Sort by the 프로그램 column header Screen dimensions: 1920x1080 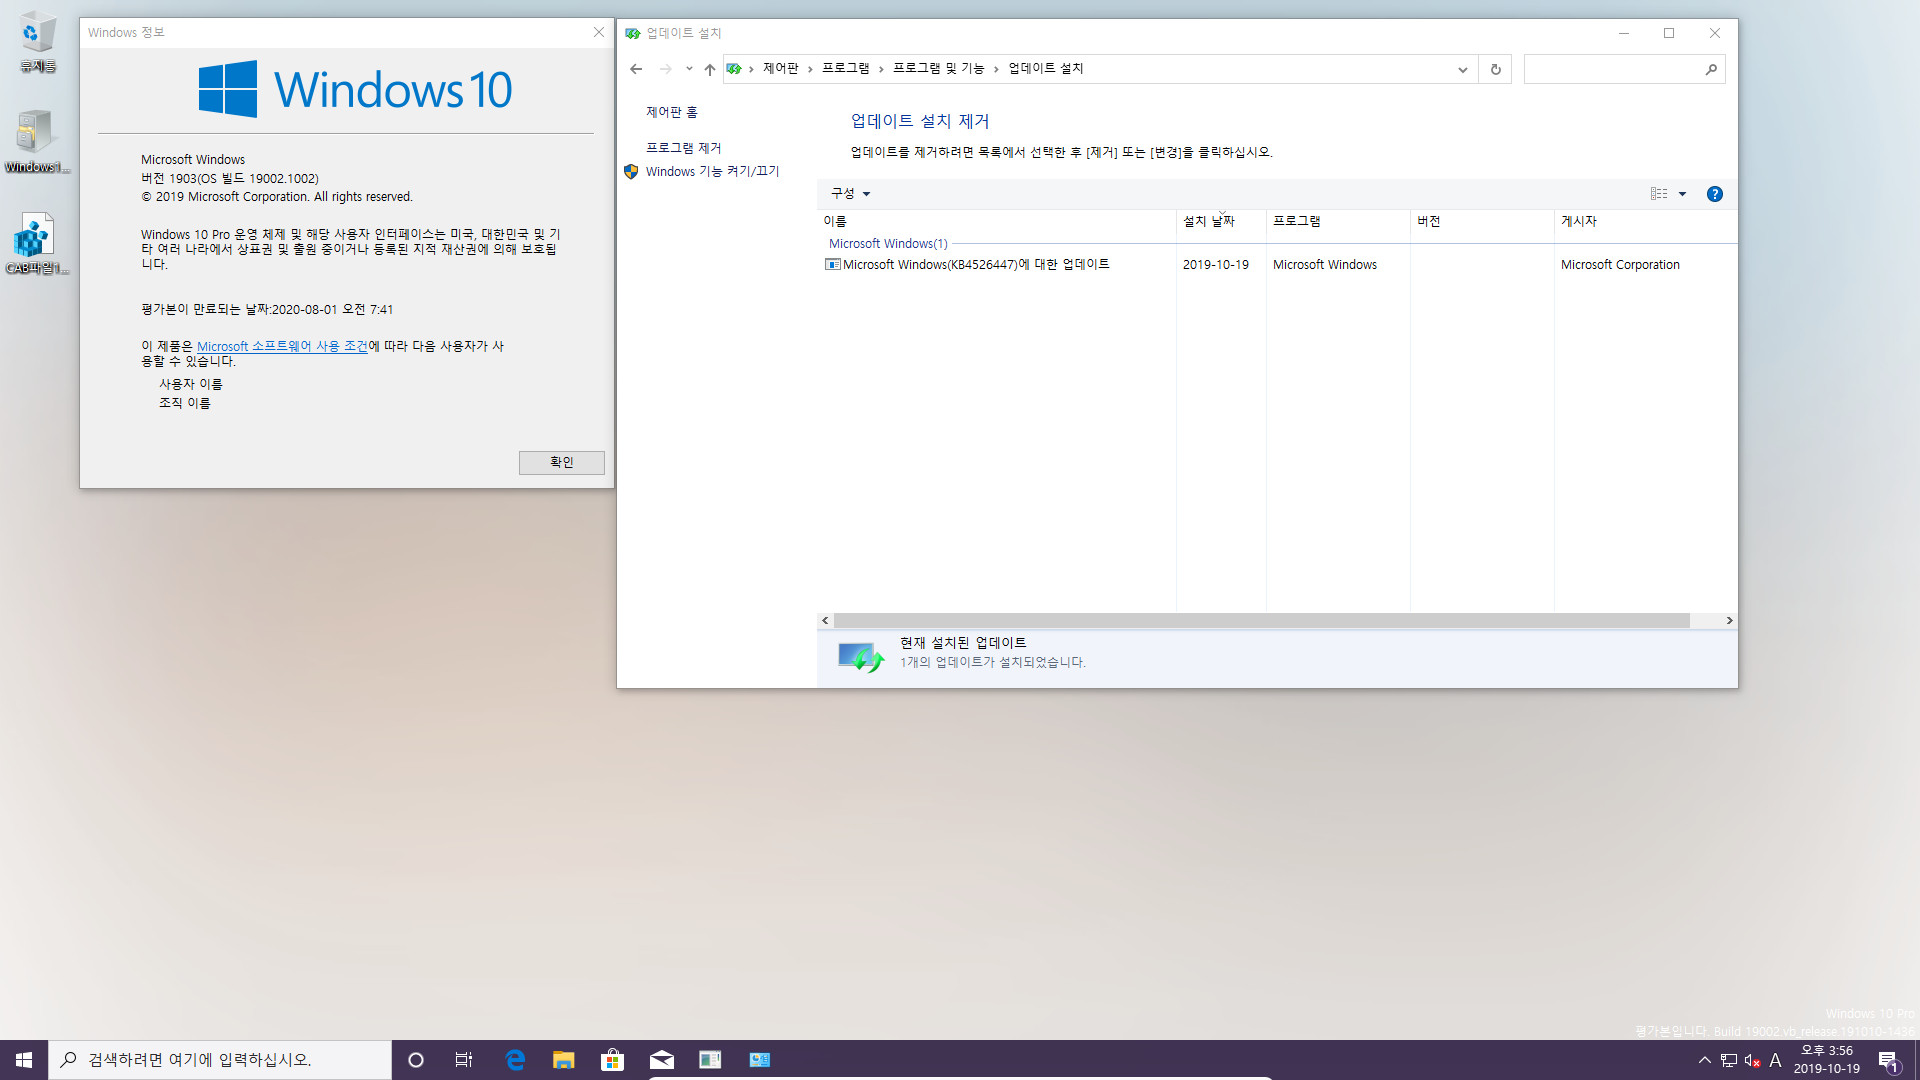[x=1338, y=222]
